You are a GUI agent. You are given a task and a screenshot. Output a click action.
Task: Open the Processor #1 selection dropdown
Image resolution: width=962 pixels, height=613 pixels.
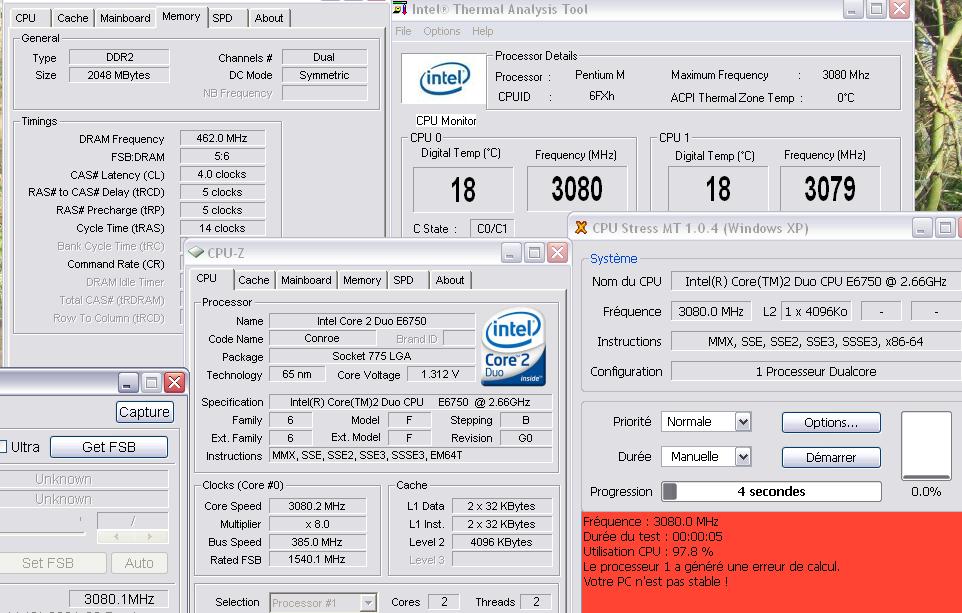(368, 602)
